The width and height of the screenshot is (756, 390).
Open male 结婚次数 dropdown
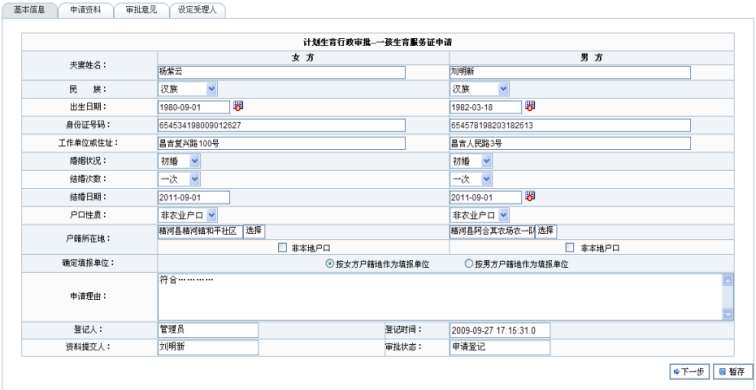click(x=471, y=179)
